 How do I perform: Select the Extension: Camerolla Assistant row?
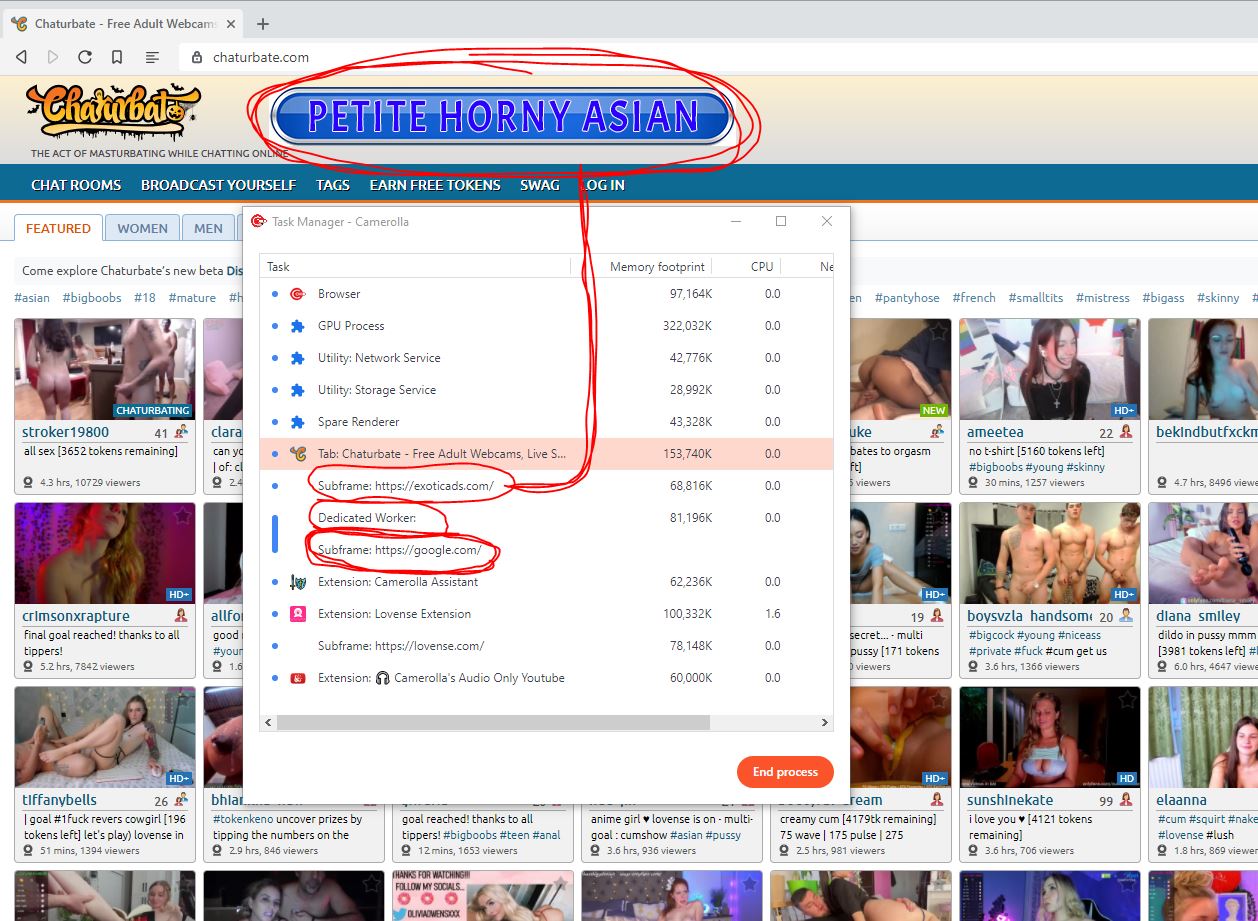click(546, 582)
